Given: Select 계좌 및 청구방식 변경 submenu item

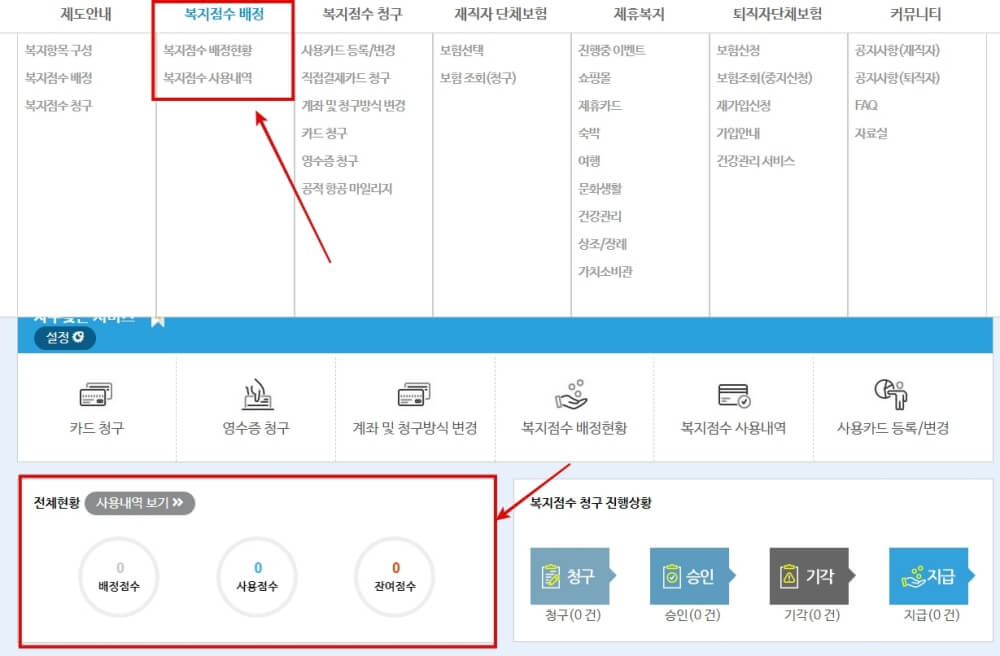Looking at the screenshot, I should (353, 105).
